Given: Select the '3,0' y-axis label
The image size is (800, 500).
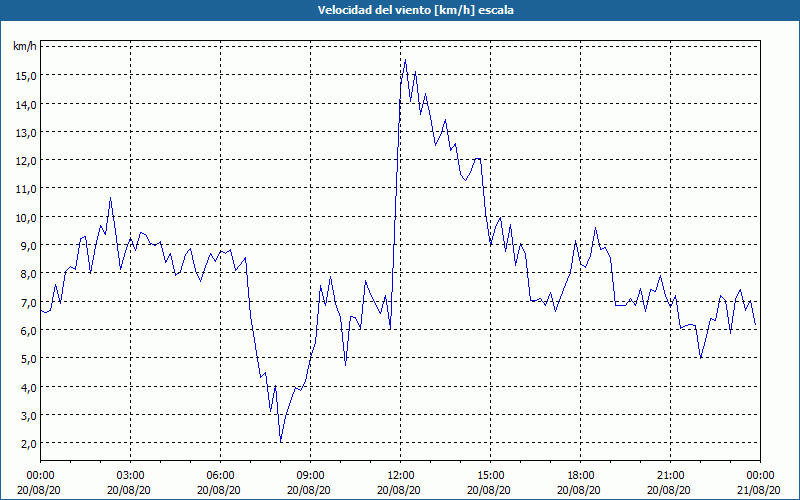Looking at the screenshot, I should pos(29,415).
